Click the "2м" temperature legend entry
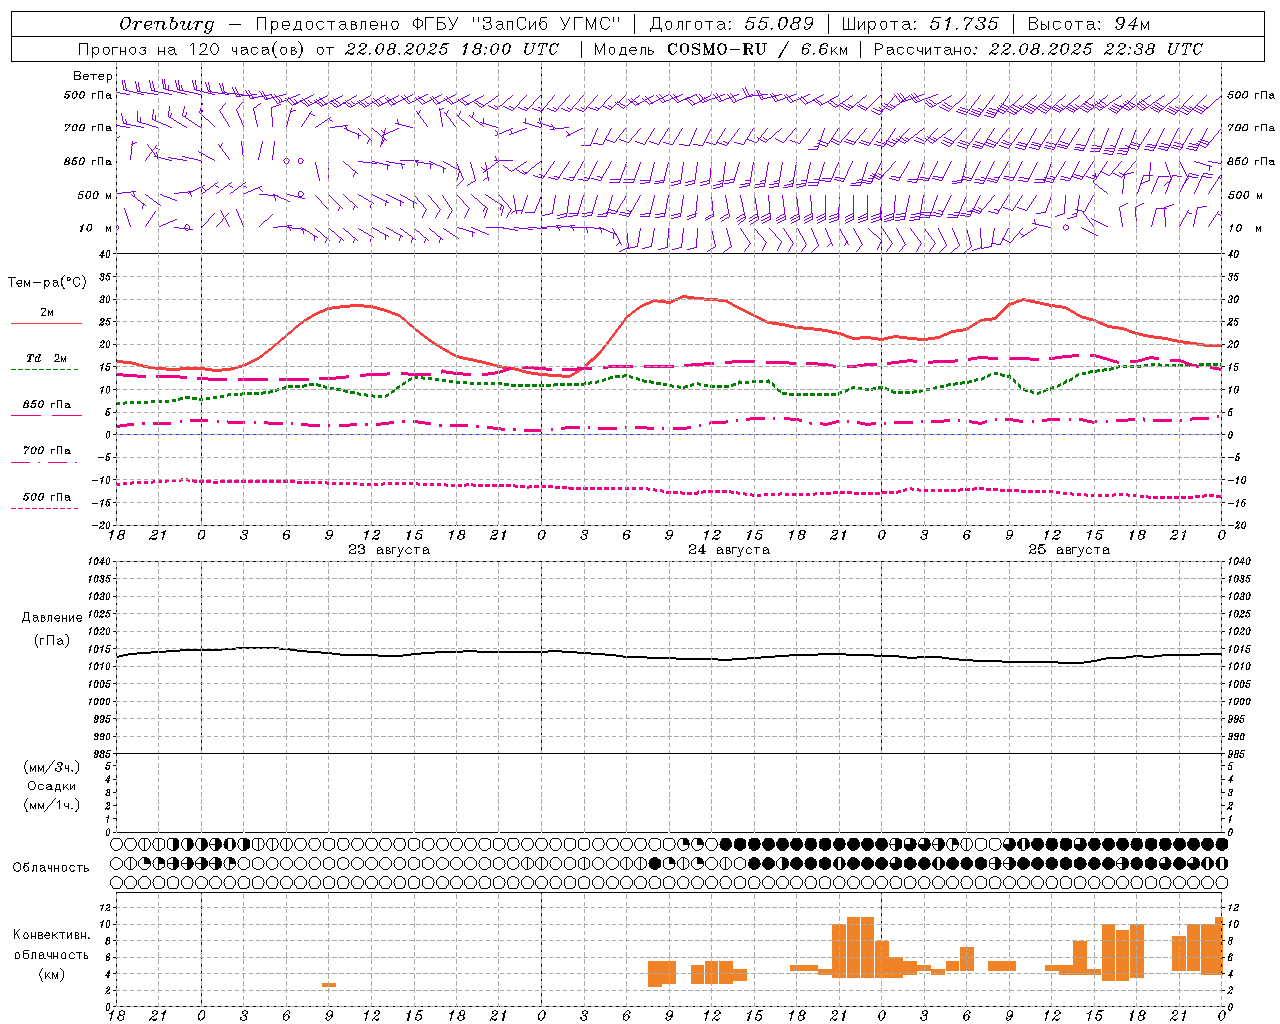 point(47,312)
